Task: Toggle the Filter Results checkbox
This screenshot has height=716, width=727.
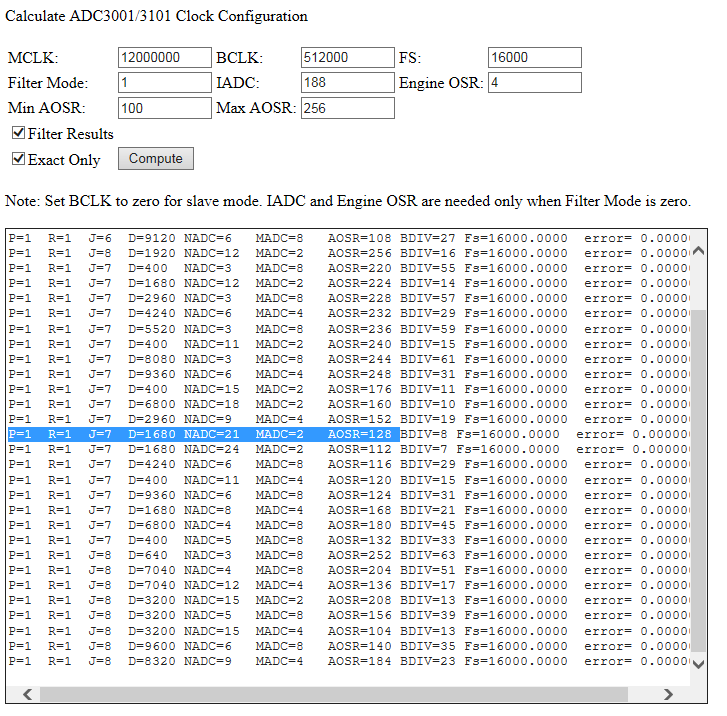Action: pos(18,133)
